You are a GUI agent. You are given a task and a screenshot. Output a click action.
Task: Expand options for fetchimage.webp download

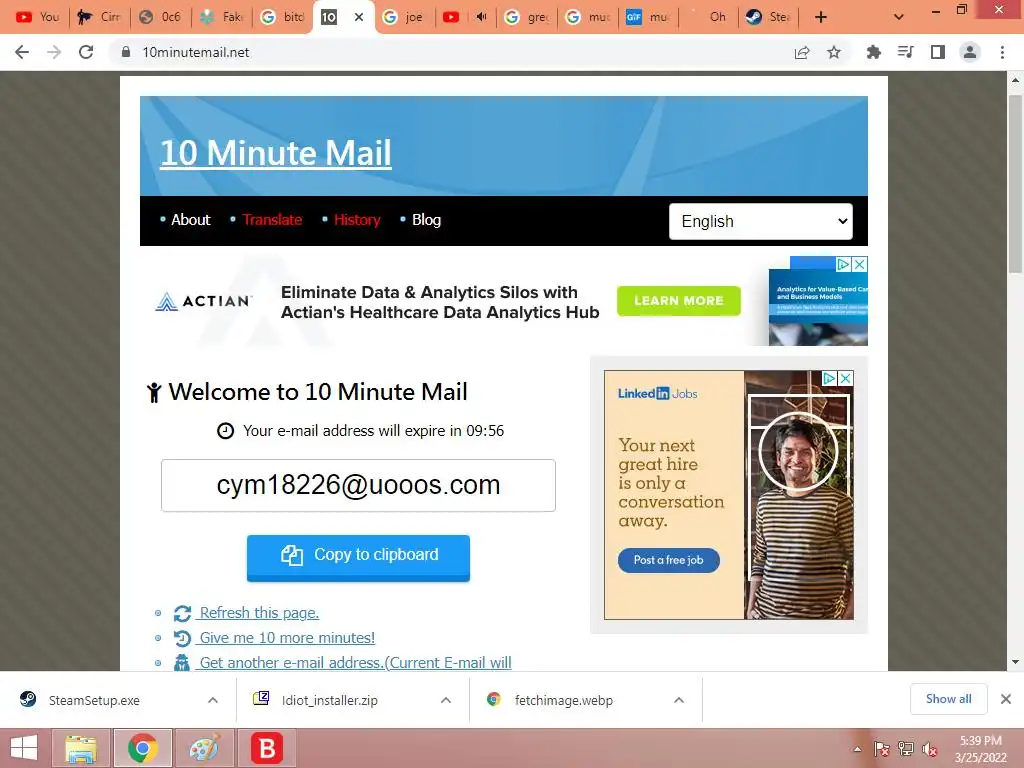click(x=679, y=700)
